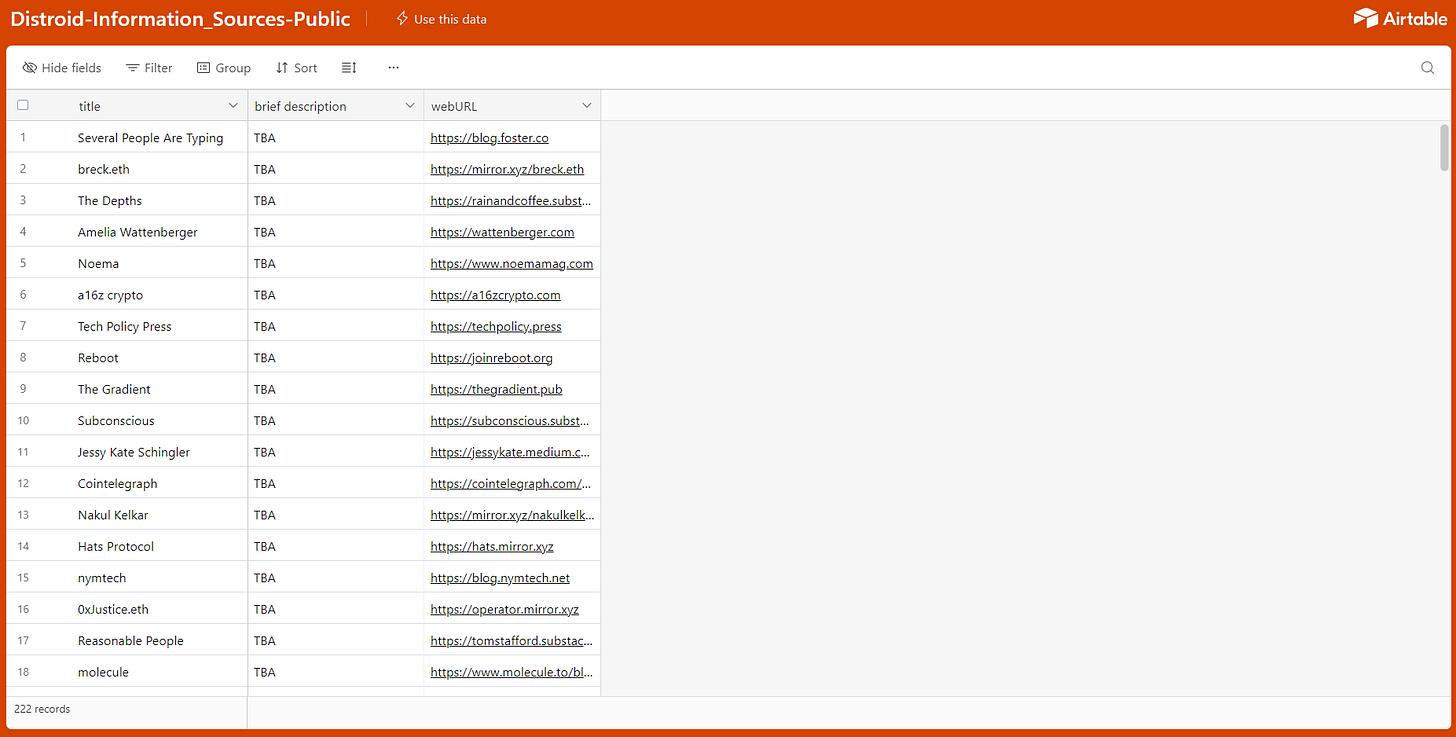Click the vertical scrollbar thumb
This screenshot has width=1456, height=737.
pyautogui.click(x=1443, y=147)
